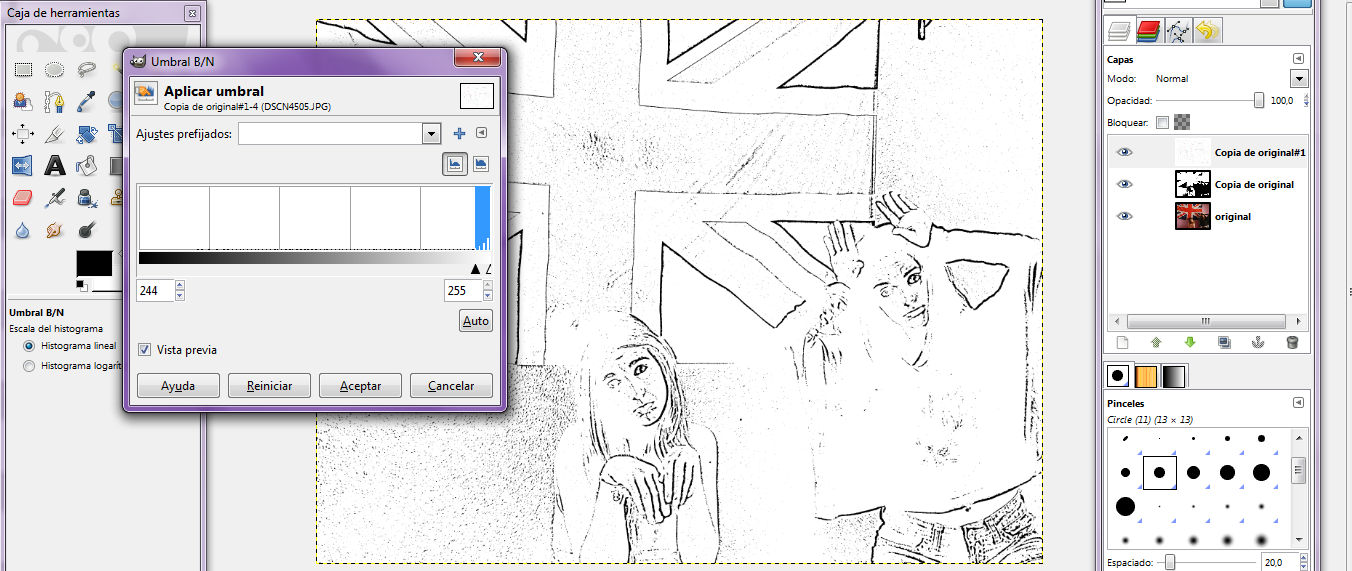Viewport: 1352px width, 571px height.
Task: Toggle the Bloquear pixels checkbox
Action: point(1162,123)
